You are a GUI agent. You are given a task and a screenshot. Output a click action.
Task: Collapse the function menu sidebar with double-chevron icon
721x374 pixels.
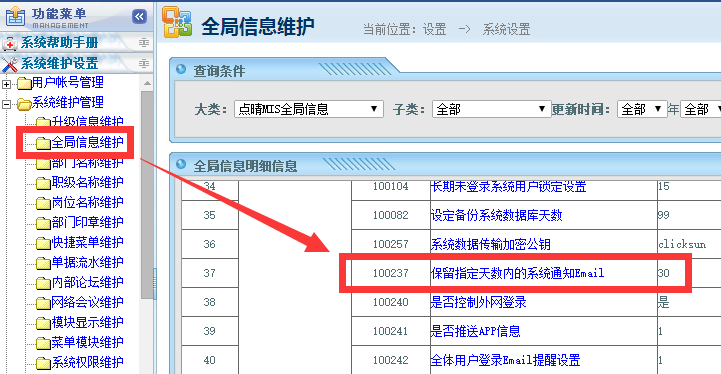click(x=139, y=17)
